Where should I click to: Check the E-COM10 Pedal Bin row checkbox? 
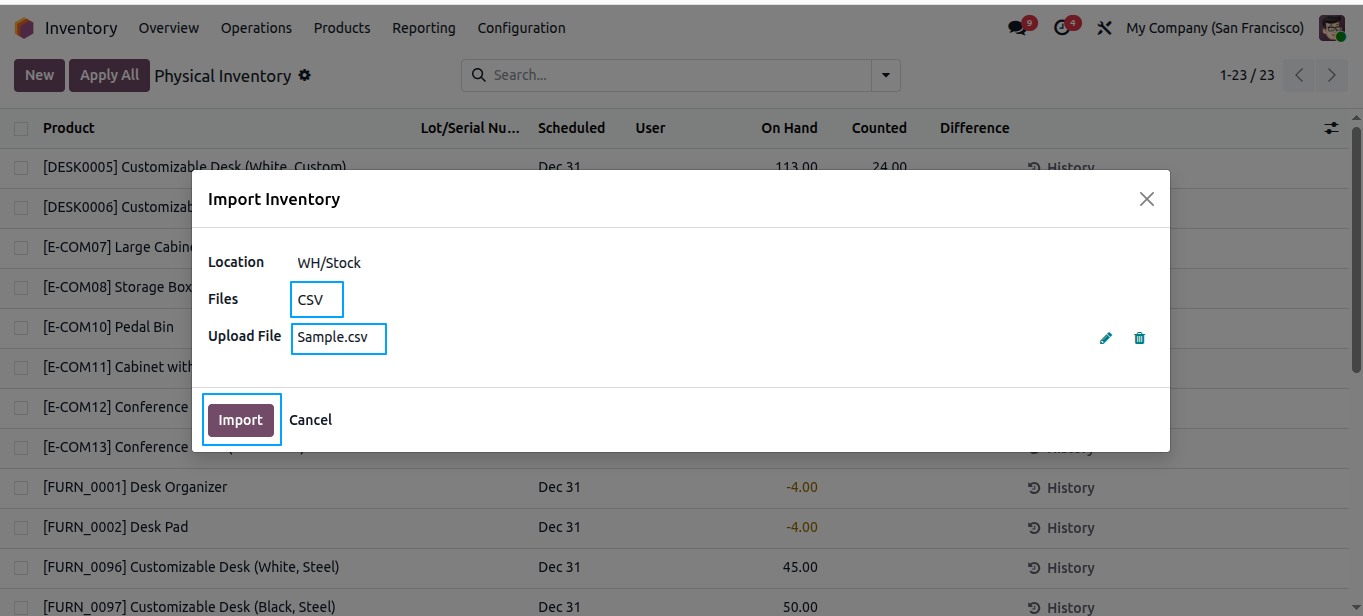[x=21, y=328]
